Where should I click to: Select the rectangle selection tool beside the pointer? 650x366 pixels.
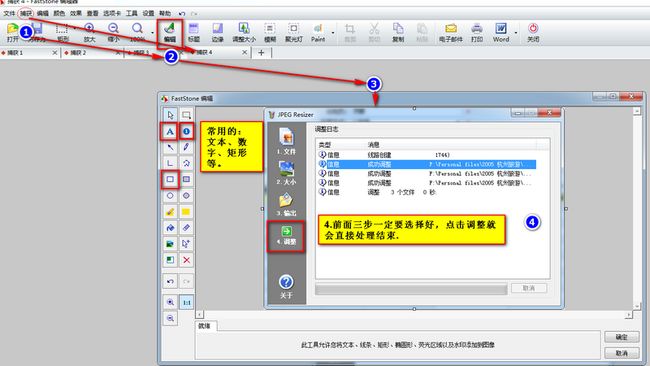[x=186, y=115]
